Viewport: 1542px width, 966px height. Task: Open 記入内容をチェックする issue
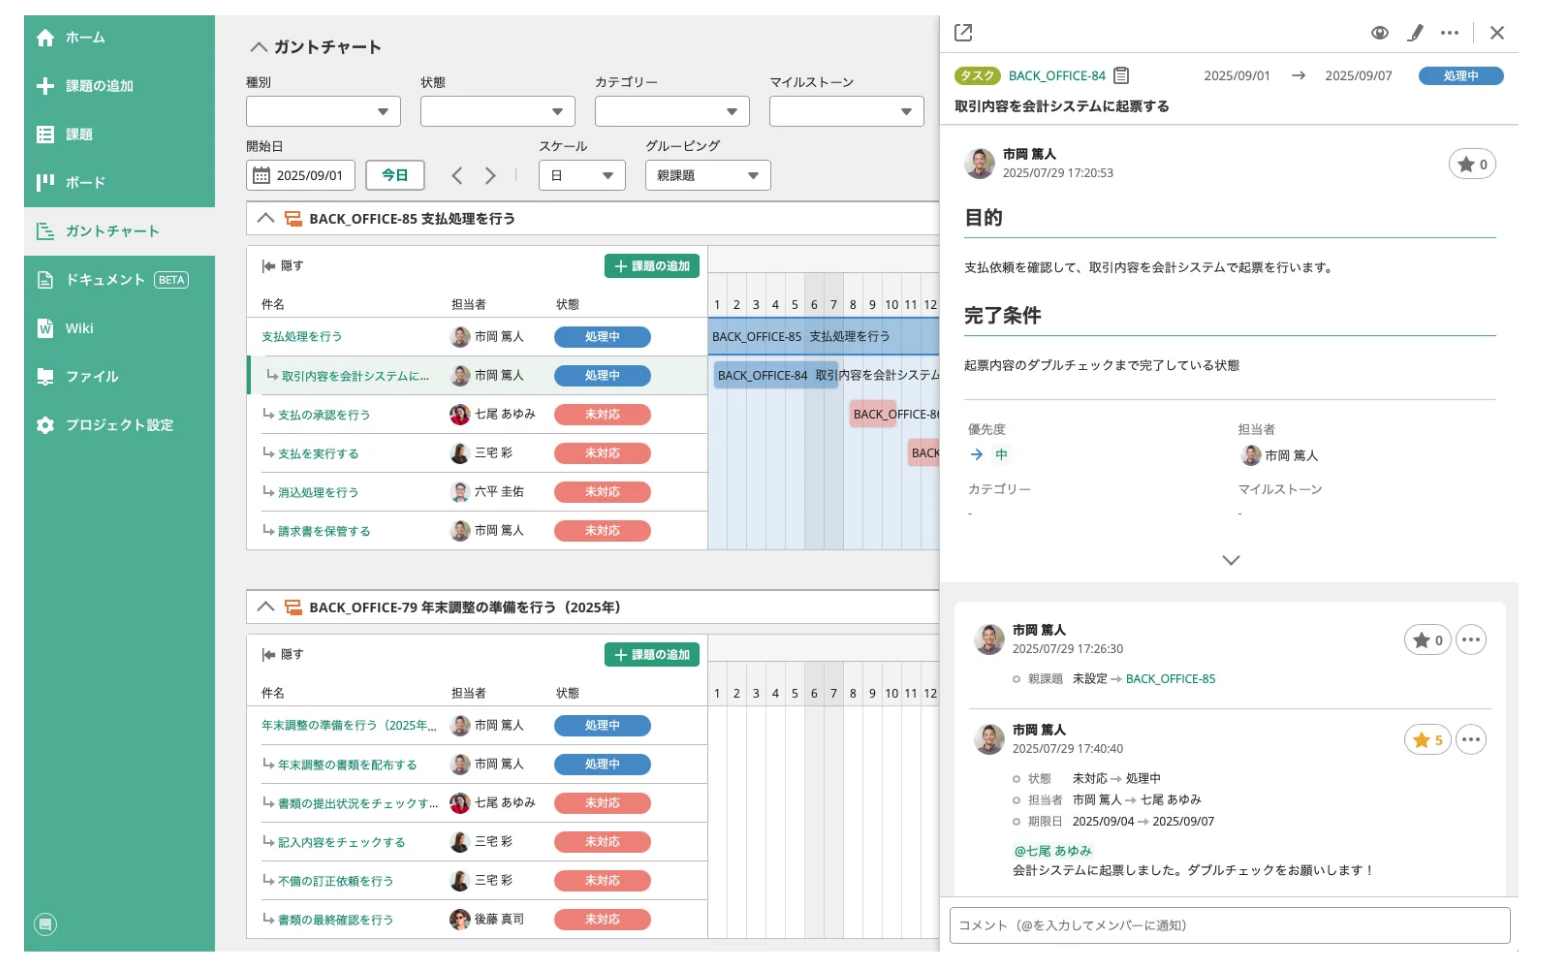point(341,843)
